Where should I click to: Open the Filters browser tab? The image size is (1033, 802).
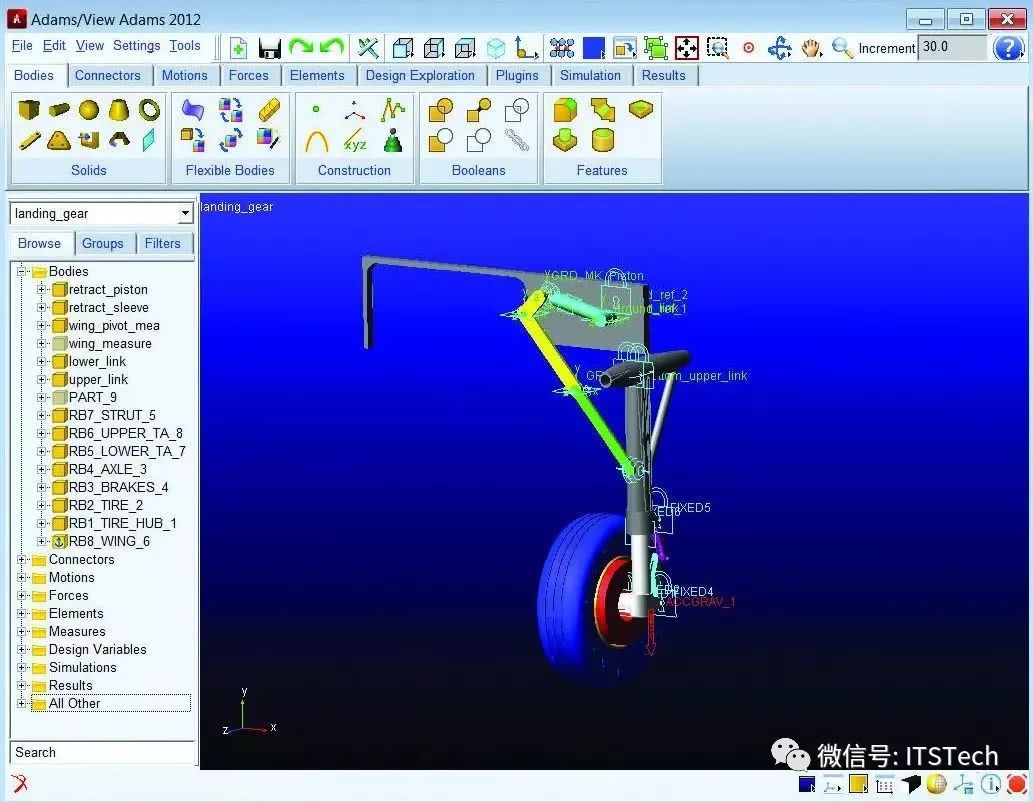click(x=163, y=244)
